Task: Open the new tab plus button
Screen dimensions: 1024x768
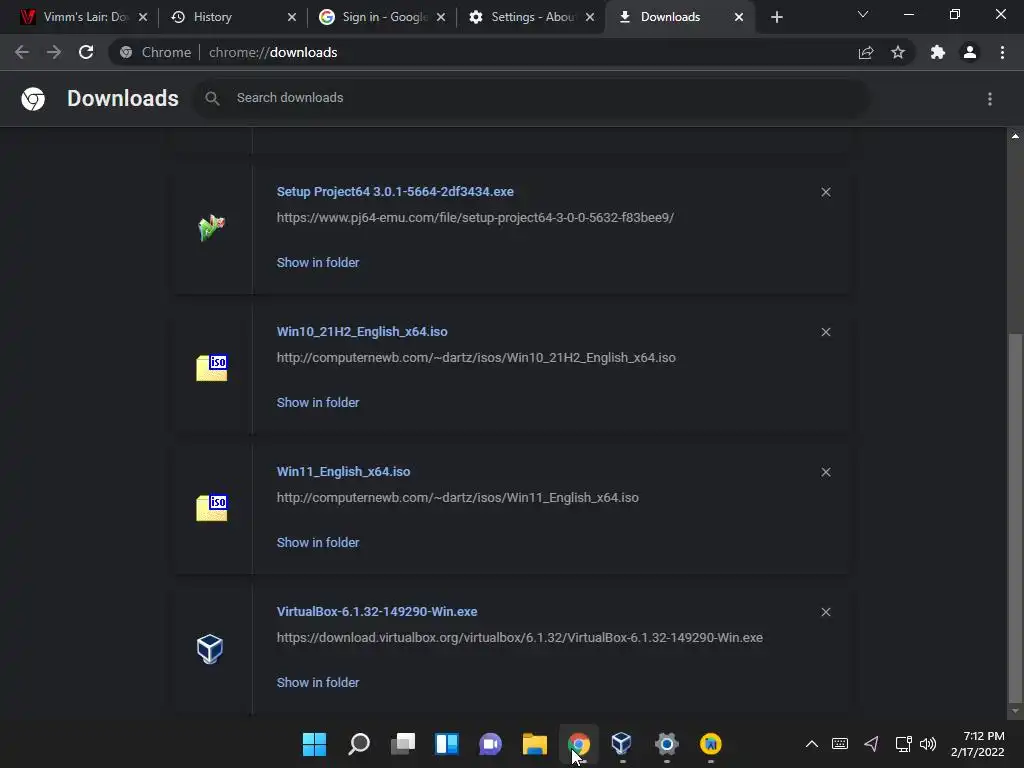Action: point(776,17)
